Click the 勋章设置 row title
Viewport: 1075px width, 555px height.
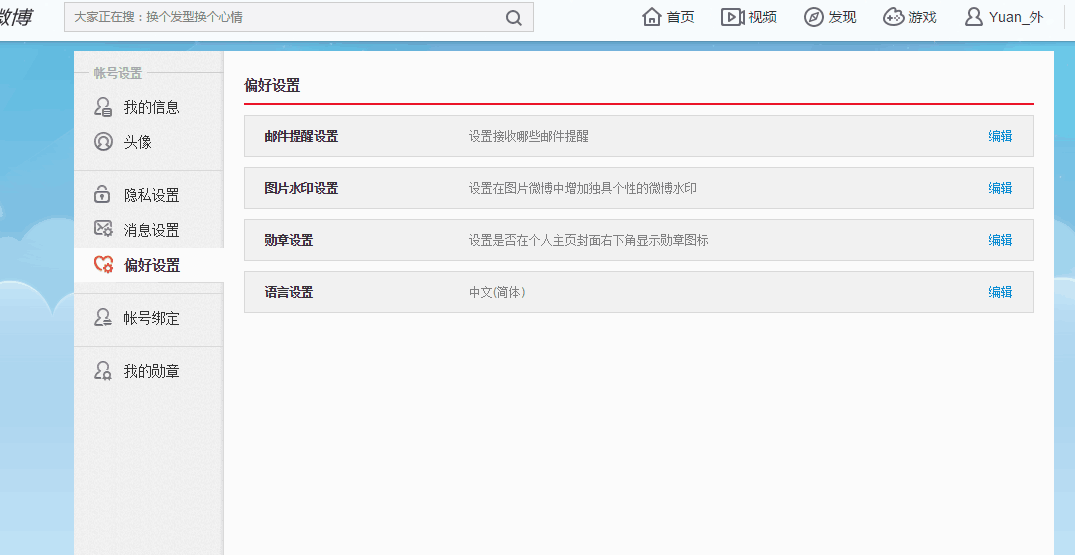tap(289, 240)
